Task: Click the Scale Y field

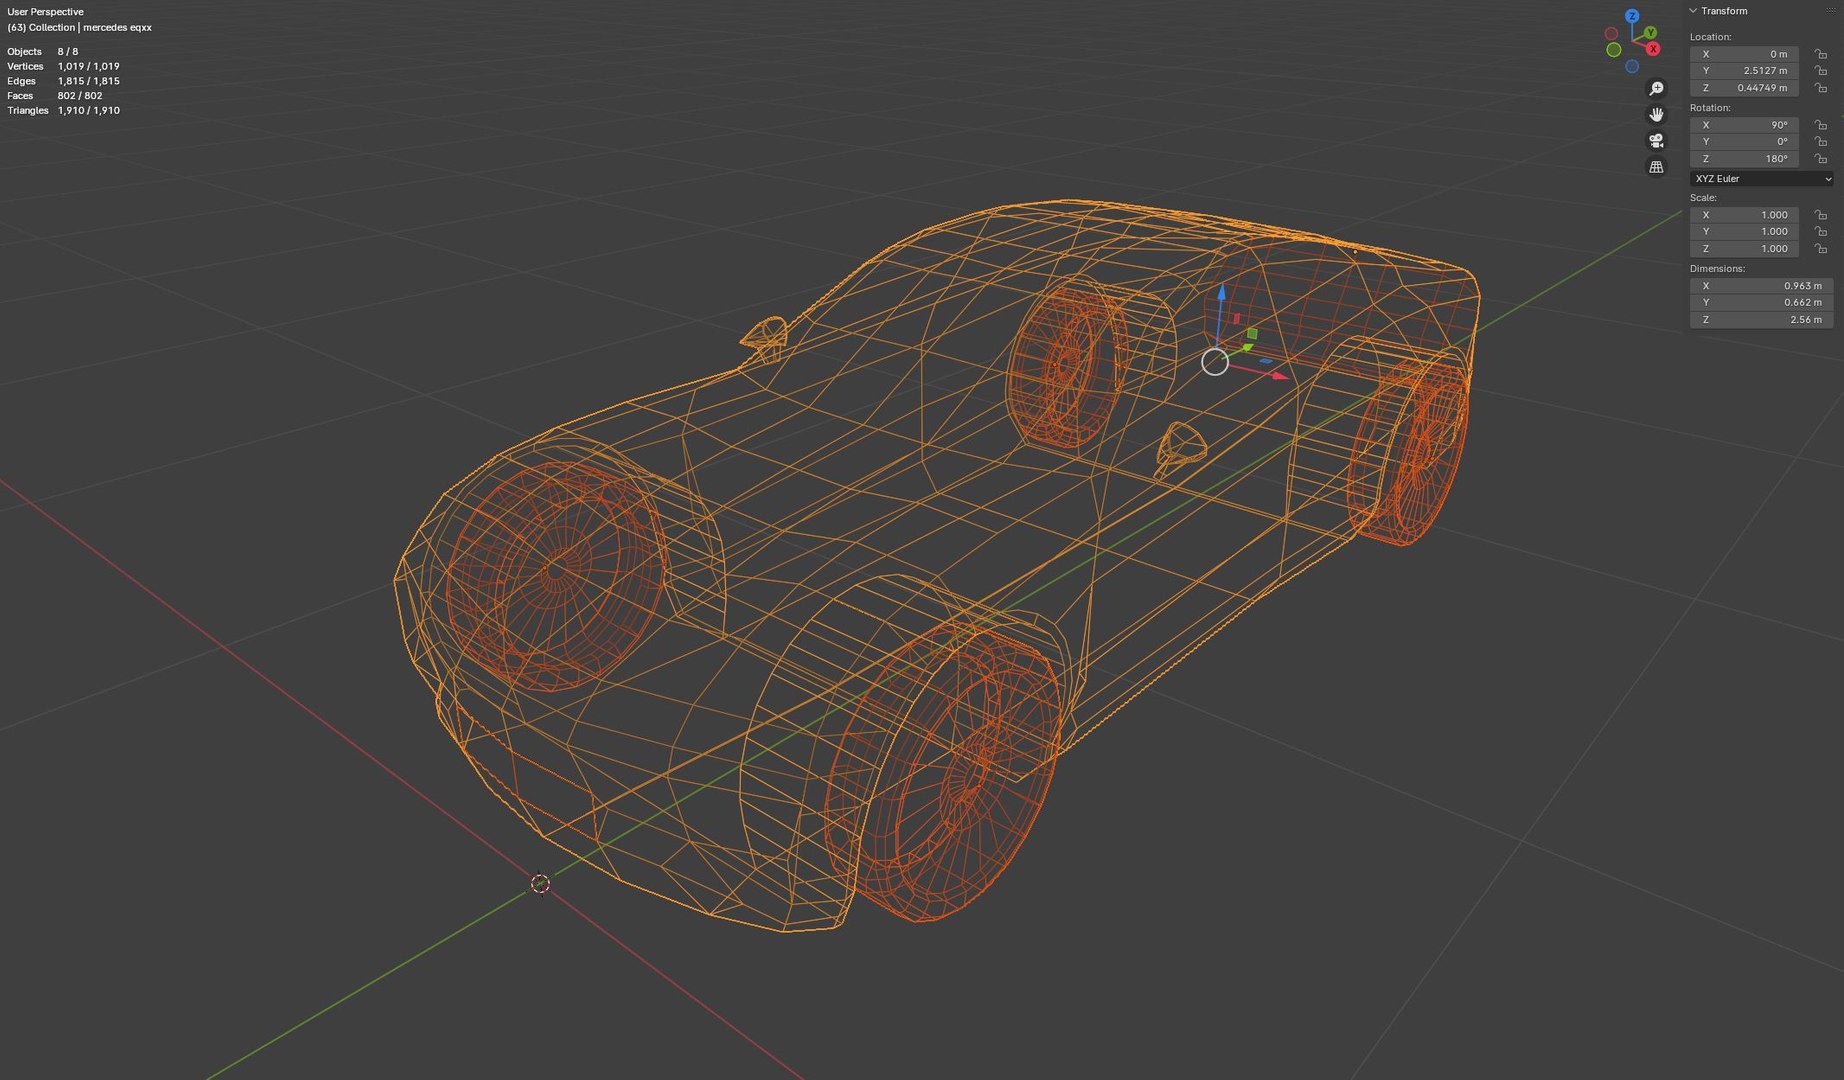Action: pos(1744,232)
